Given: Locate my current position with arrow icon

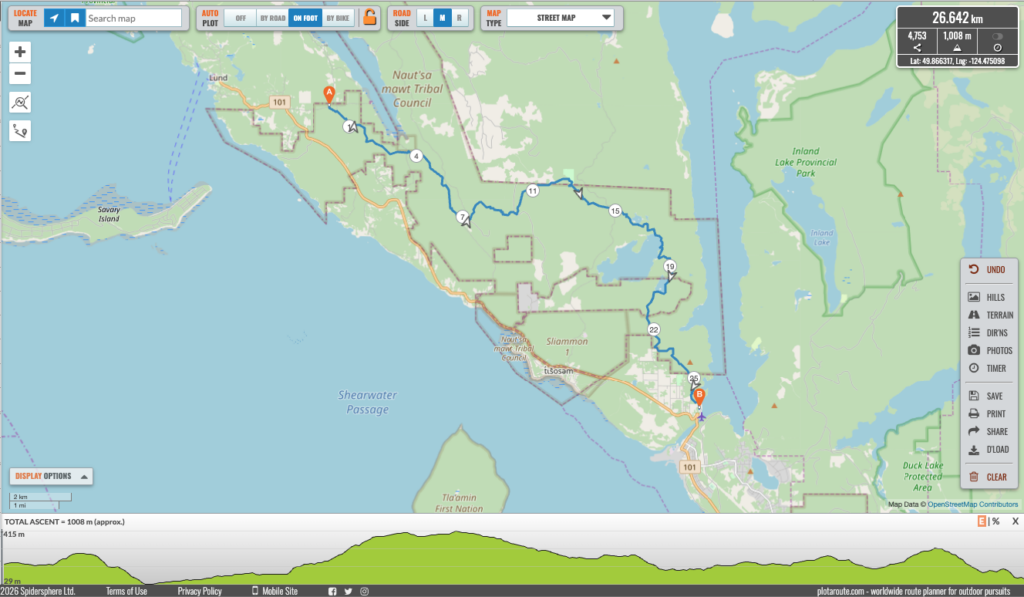Looking at the screenshot, I should click(54, 18).
